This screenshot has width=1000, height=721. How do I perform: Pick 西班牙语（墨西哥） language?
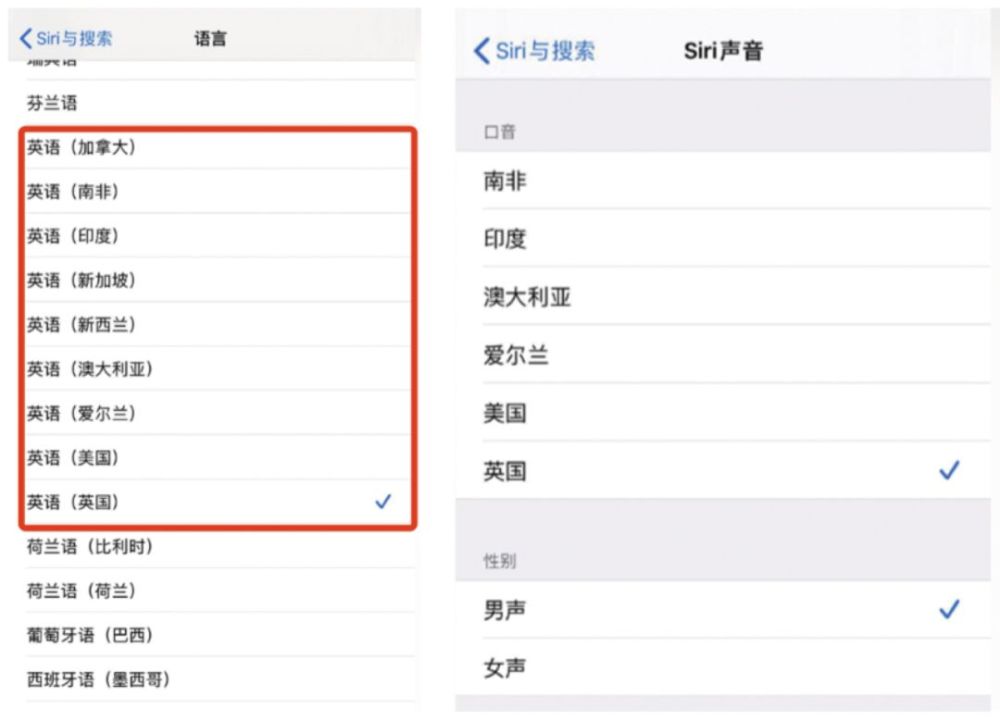point(98,680)
